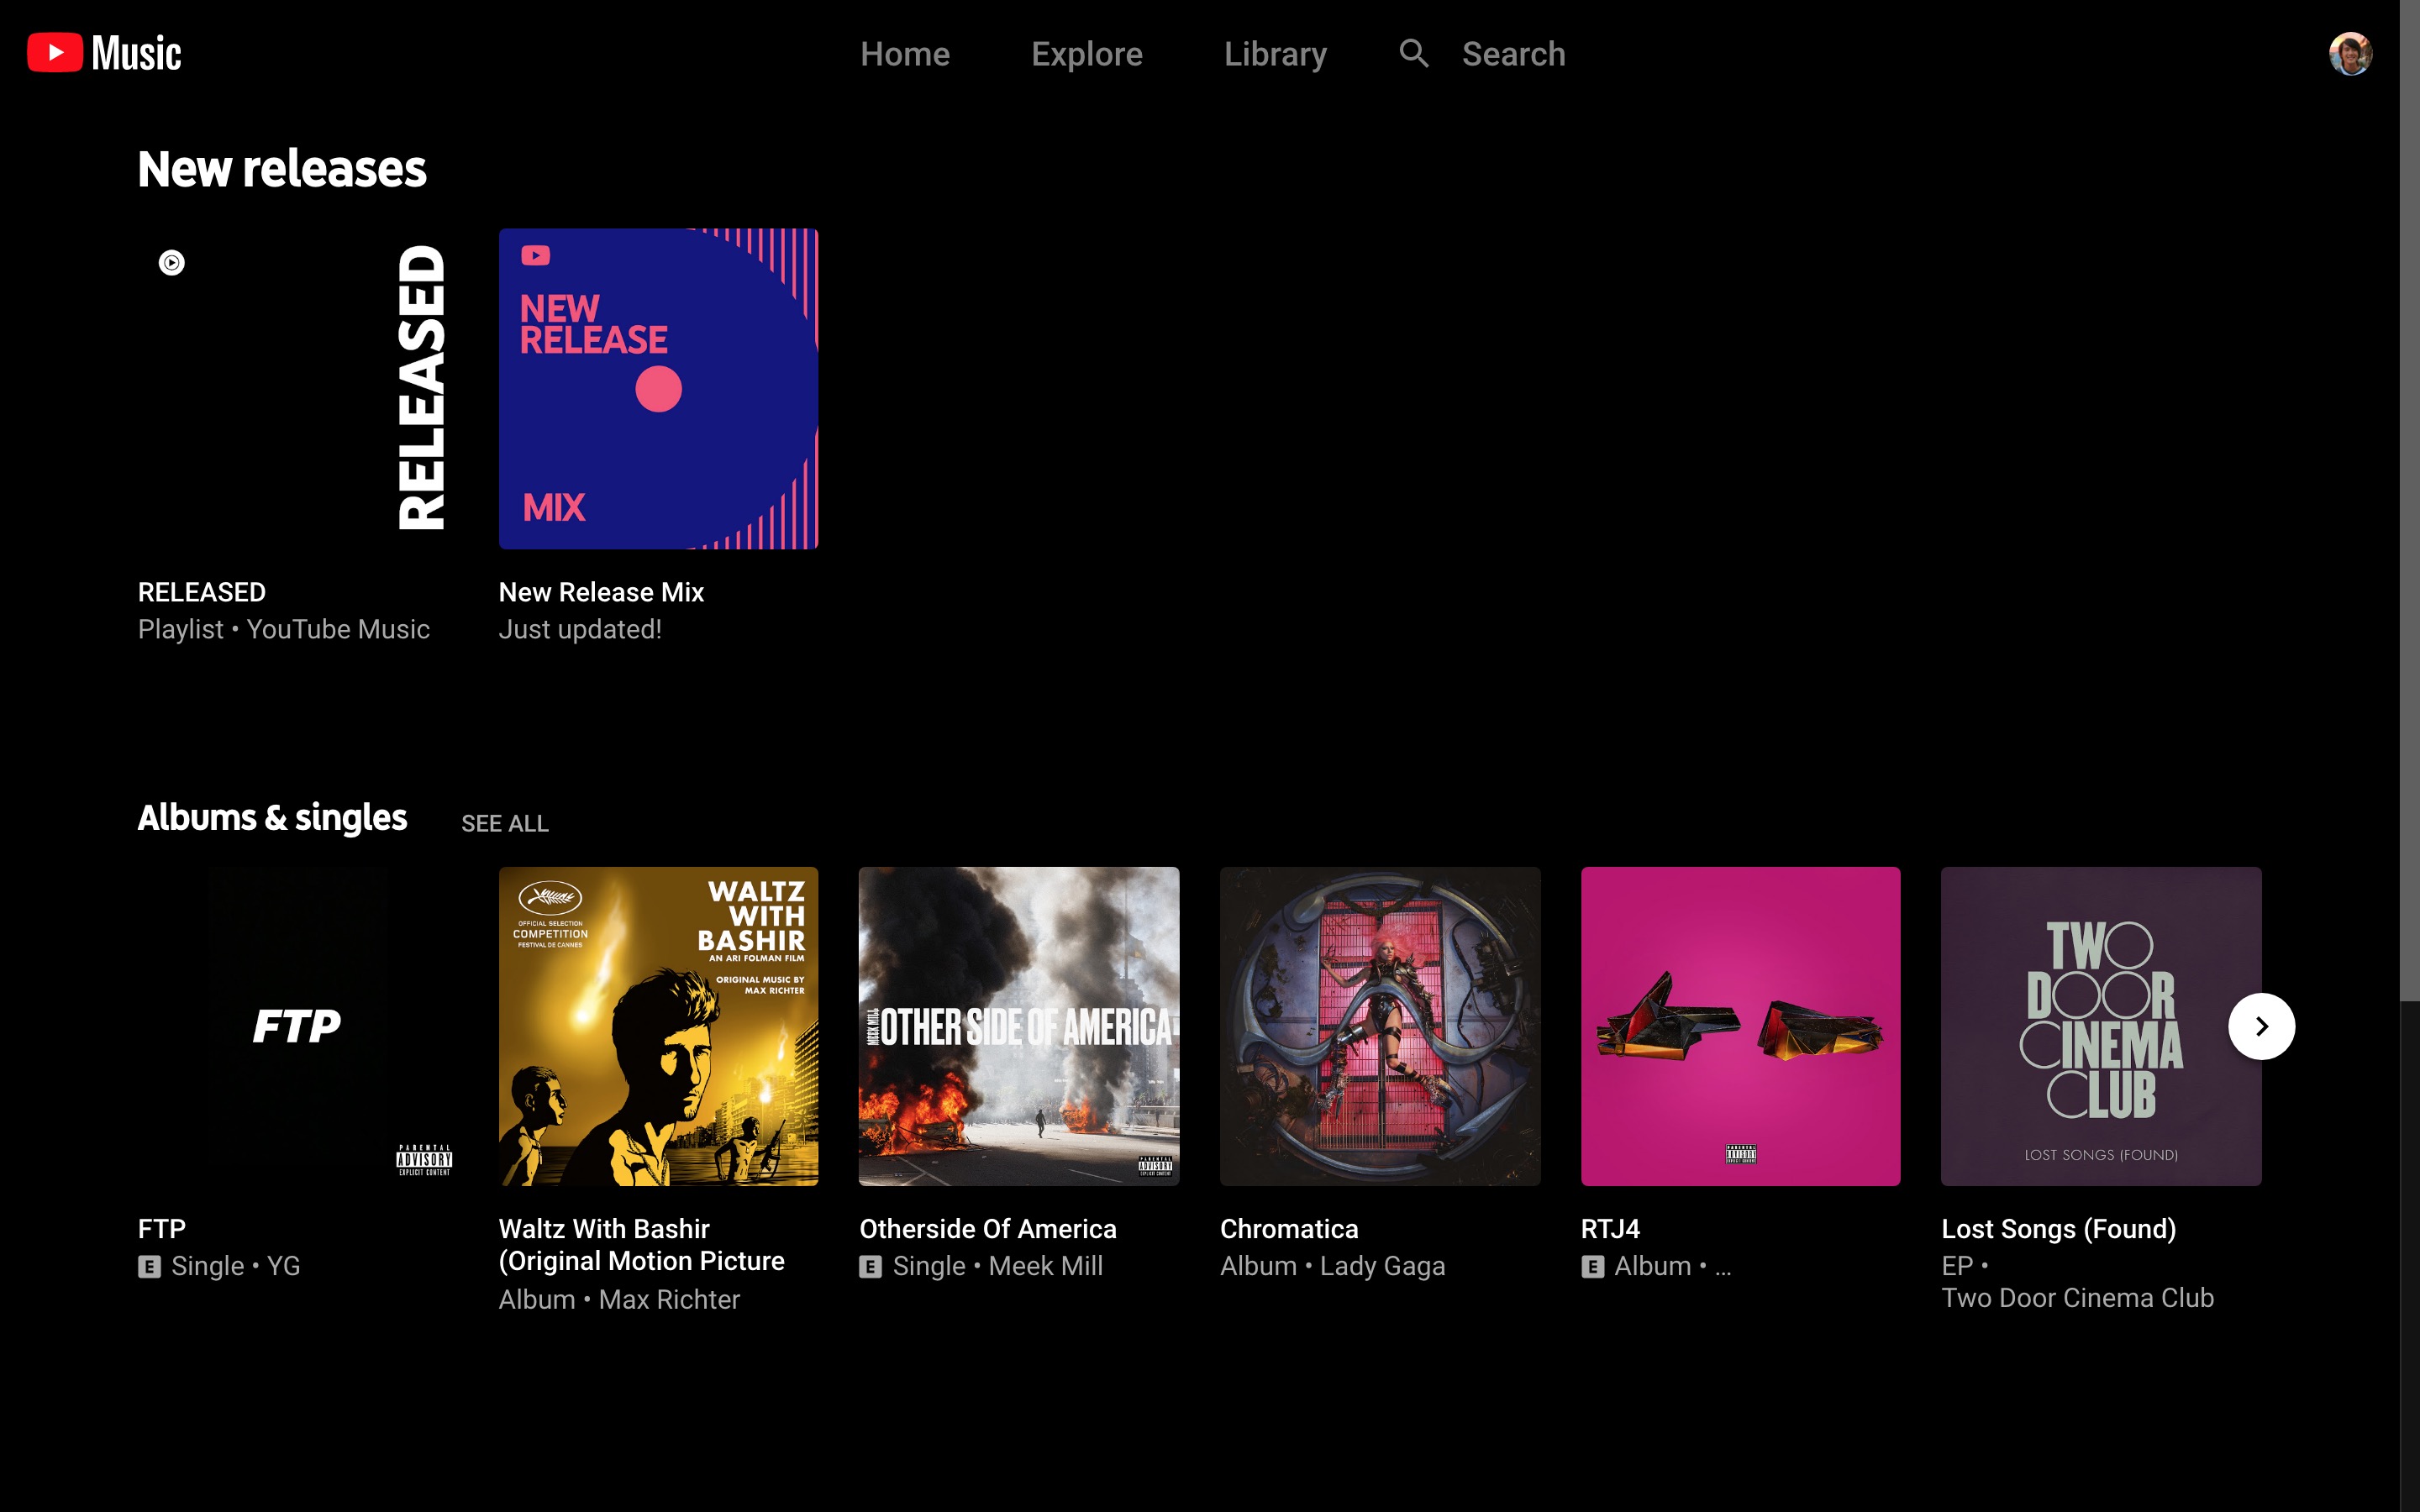The height and width of the screenshot is (1512, 2420).
Task: Open the search icon in the header
Action: coord(1413,53)
